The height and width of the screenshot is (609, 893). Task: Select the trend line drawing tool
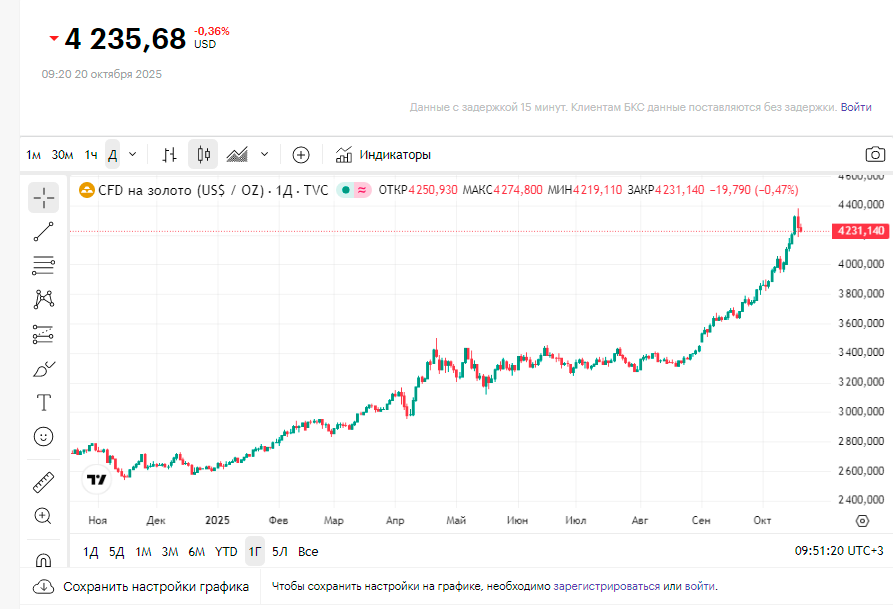43,232
